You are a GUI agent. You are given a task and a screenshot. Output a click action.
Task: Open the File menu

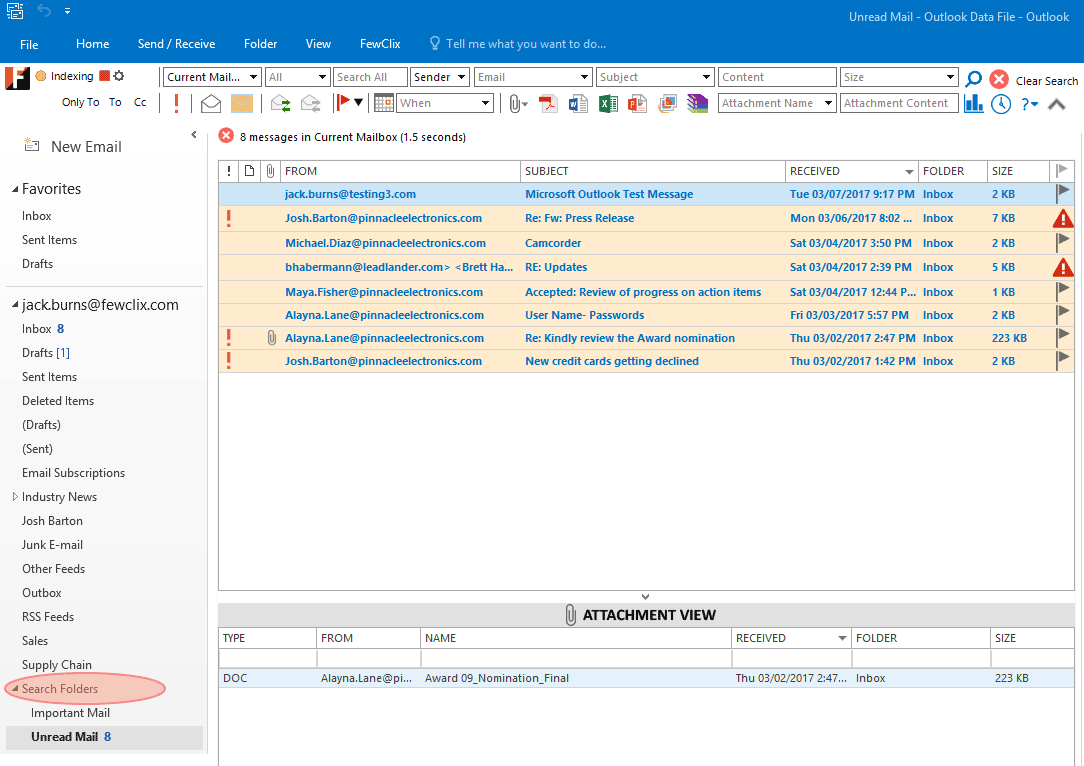pos(29,44)
